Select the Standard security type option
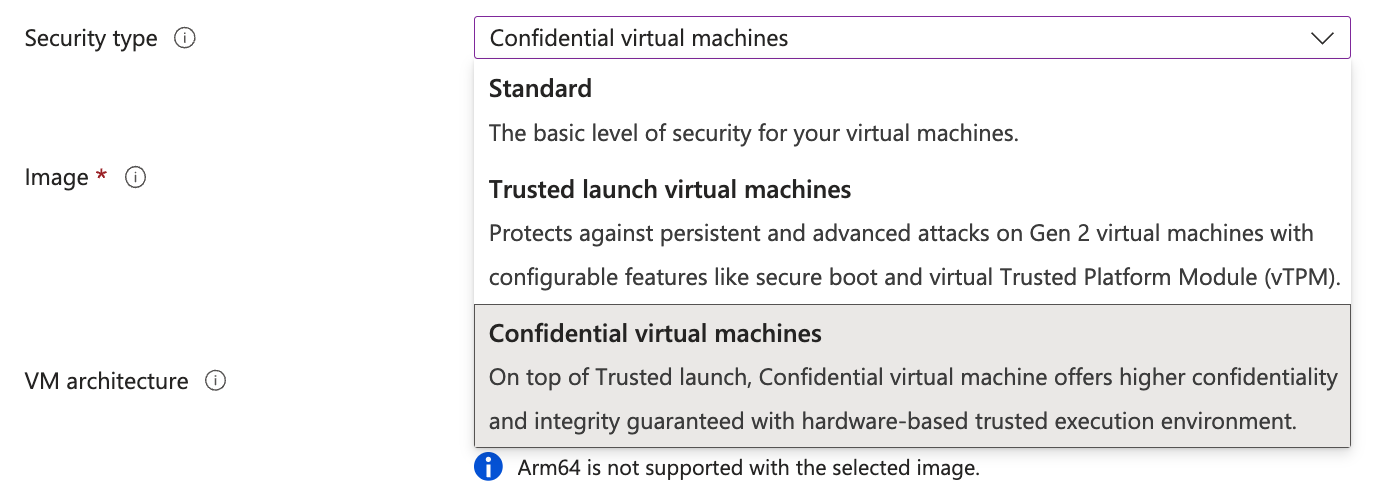The height and width of the screenshot is (490, 1388). (x=912, y=110)
